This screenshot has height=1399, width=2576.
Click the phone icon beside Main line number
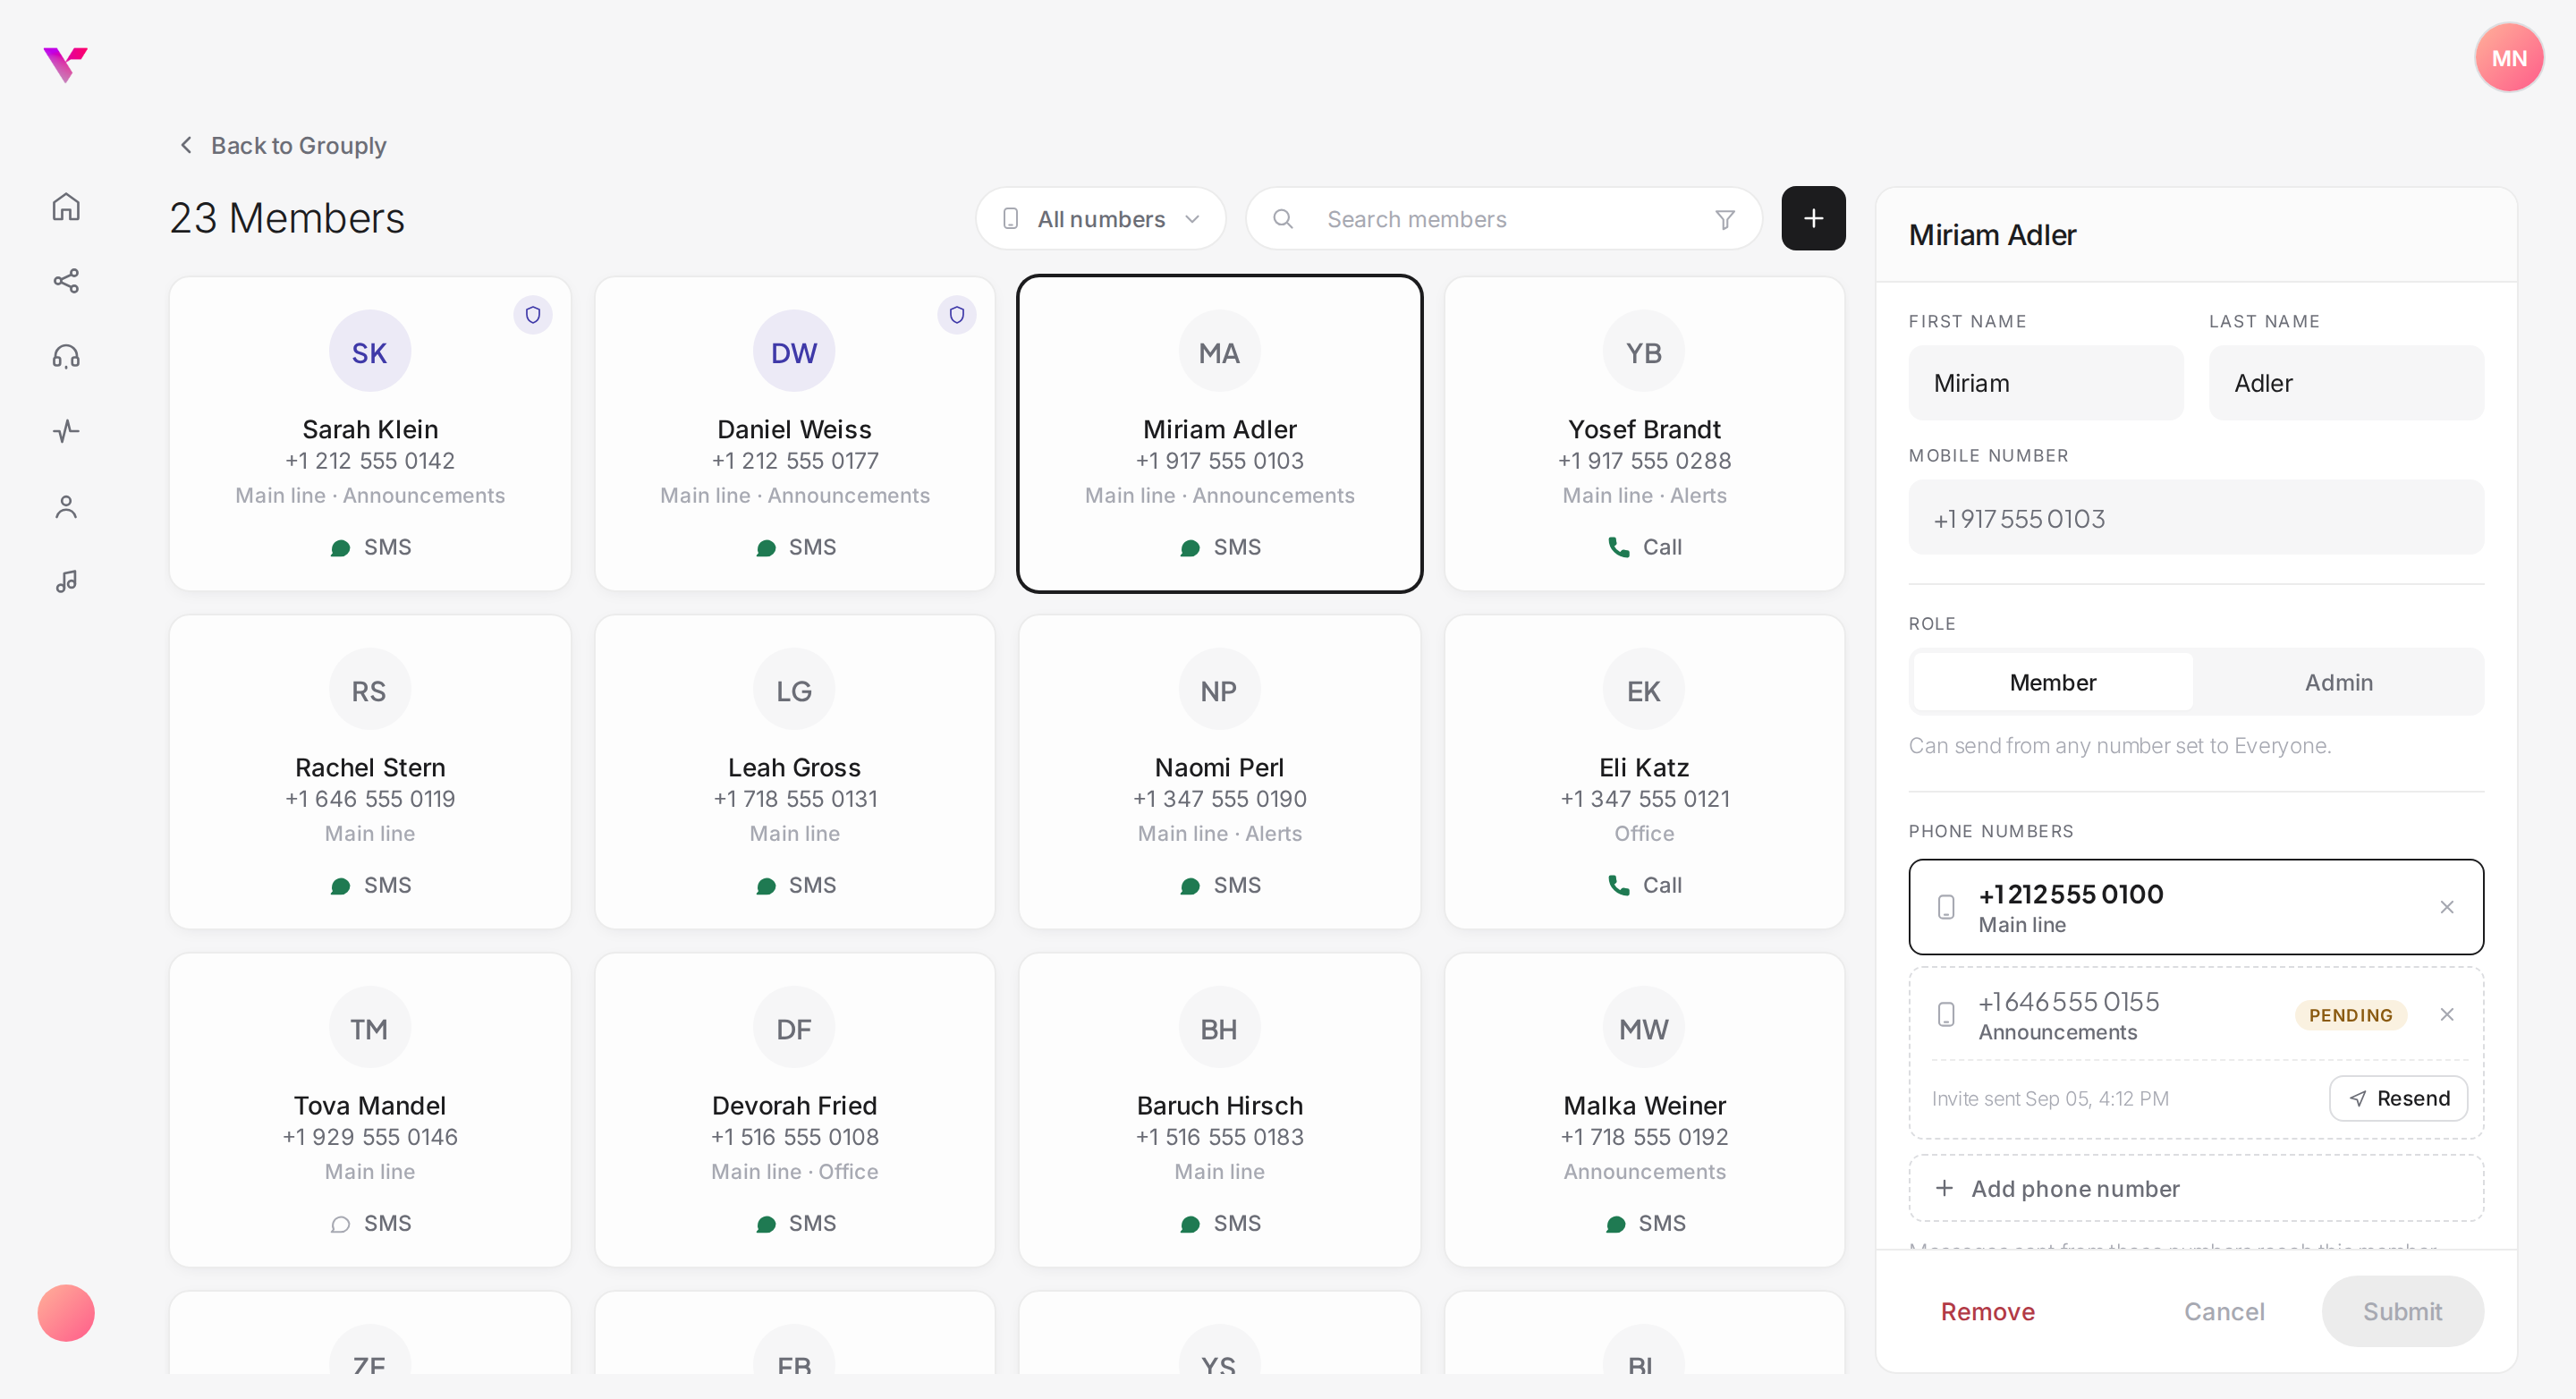[1946, 907]
